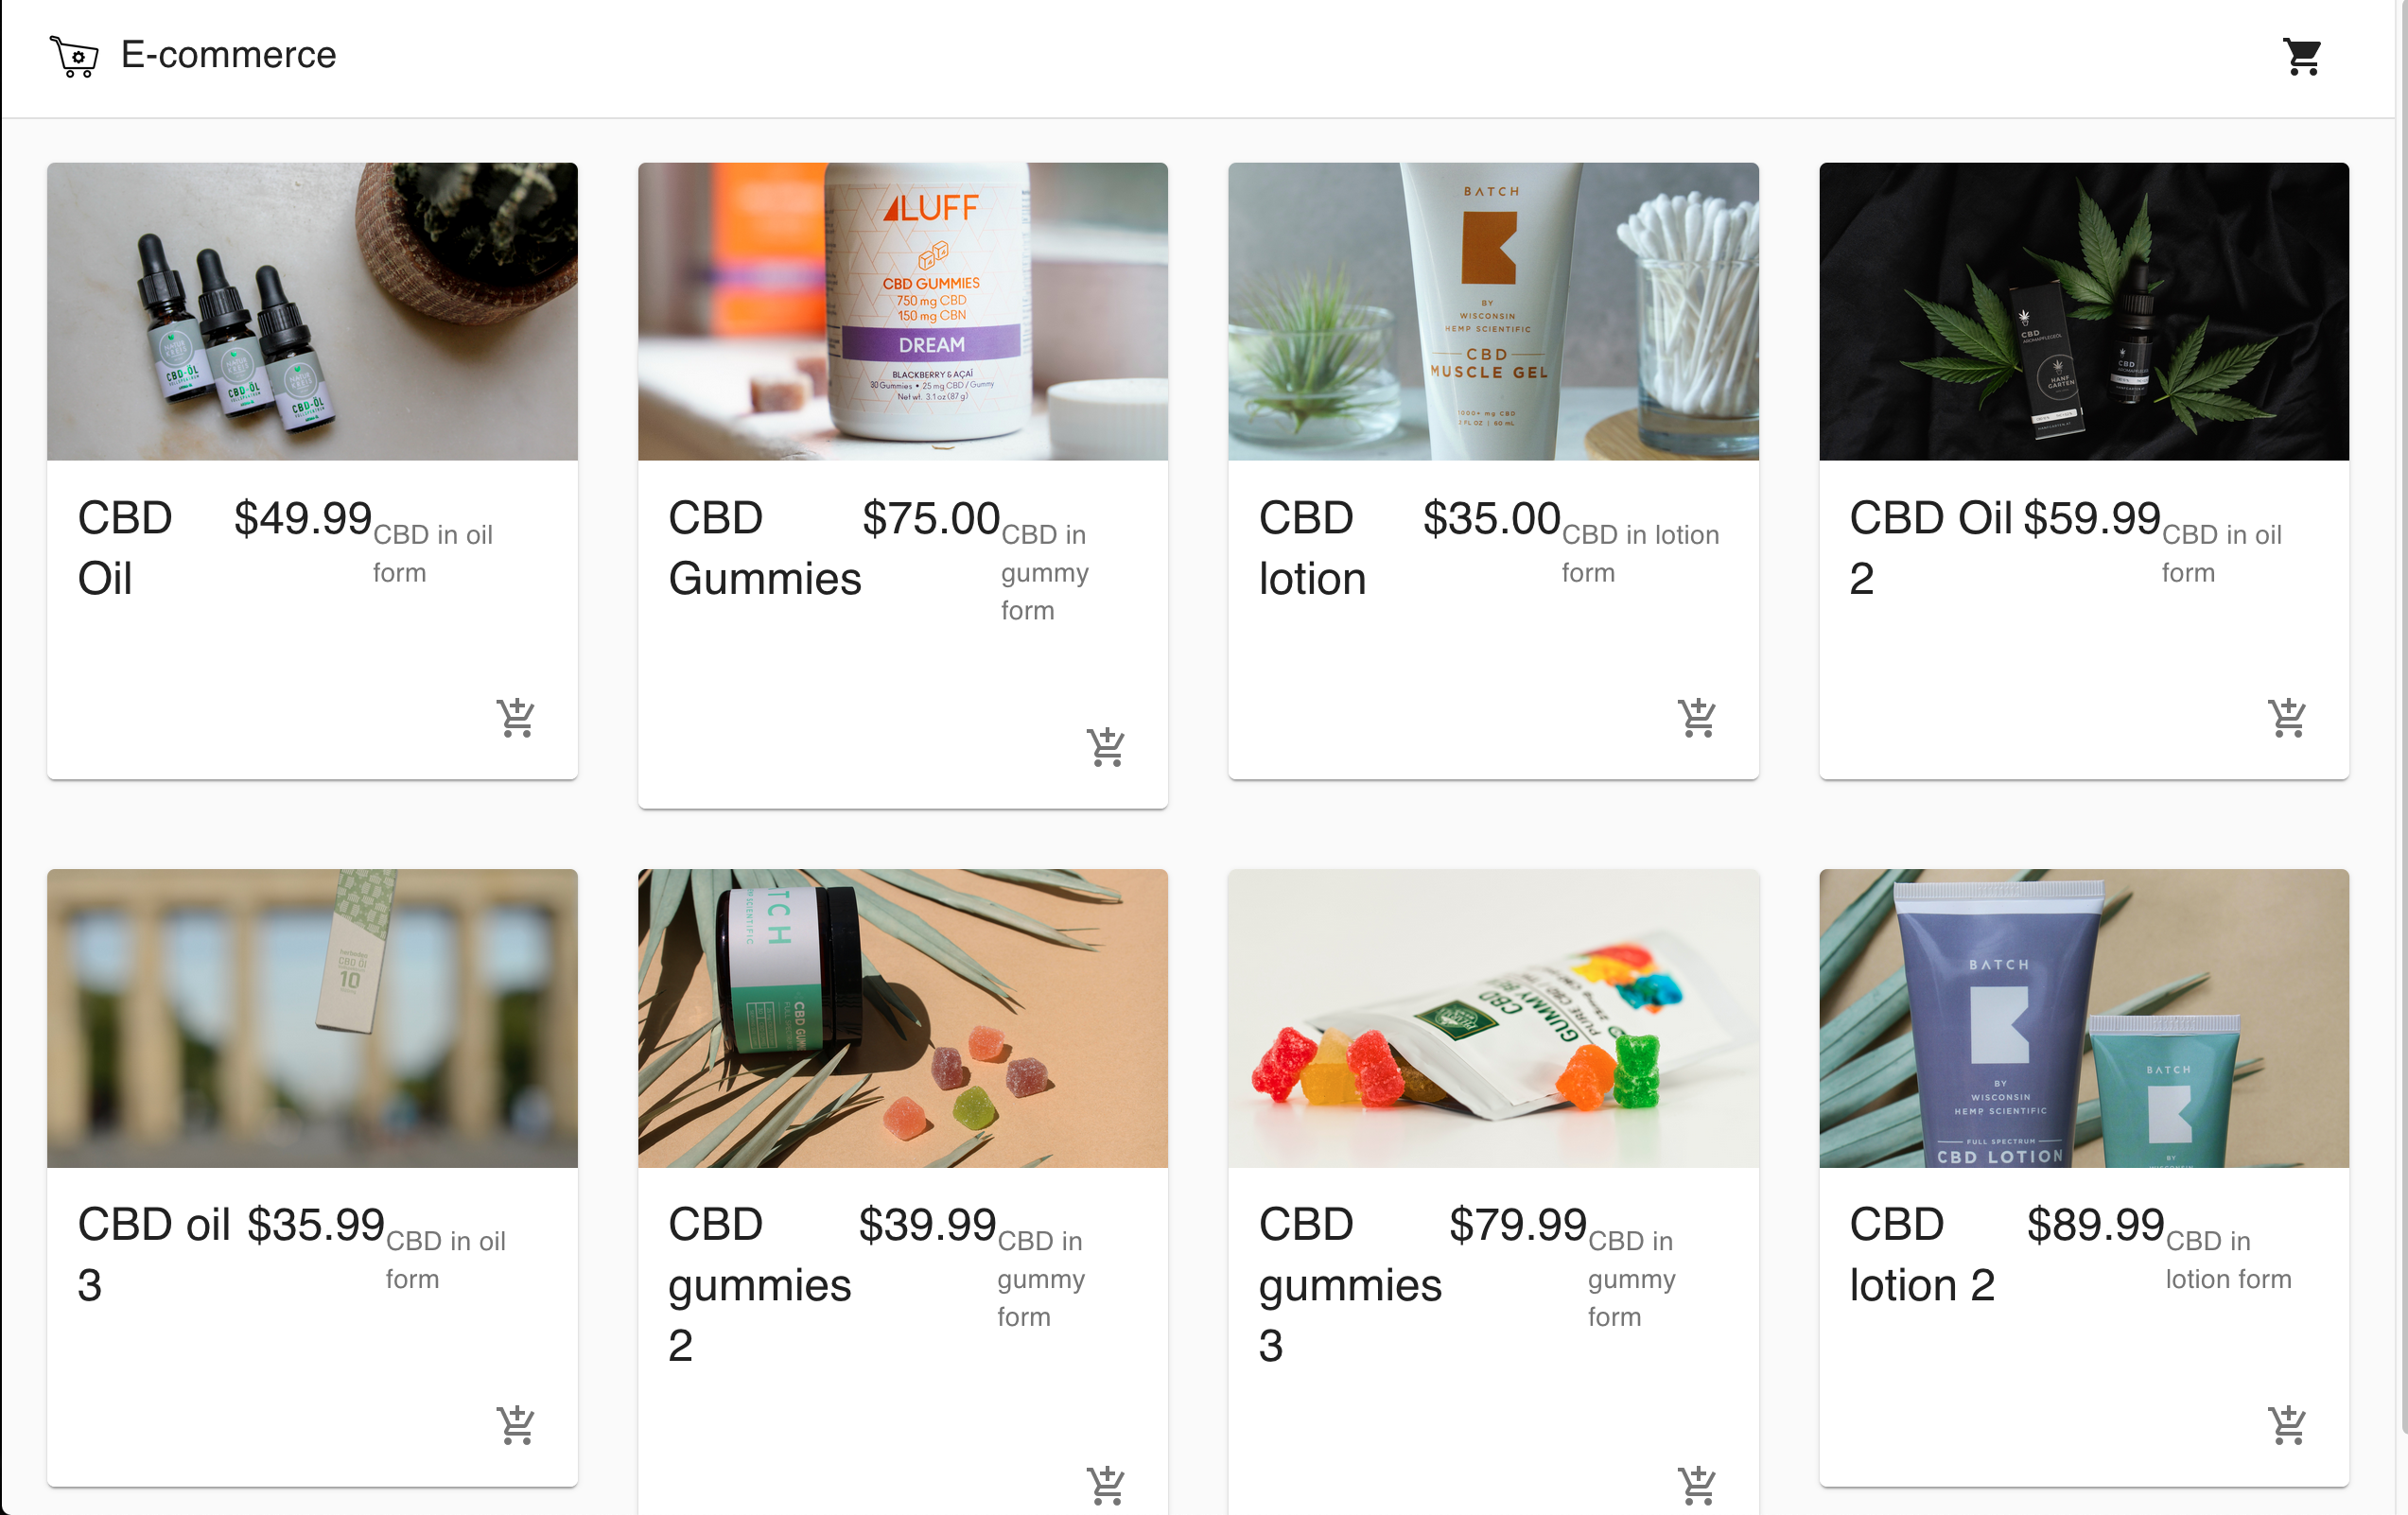Open the FLUFF CBD Gummies product image
This screenshot has height=1515, width=2408.
click(902, 311)
